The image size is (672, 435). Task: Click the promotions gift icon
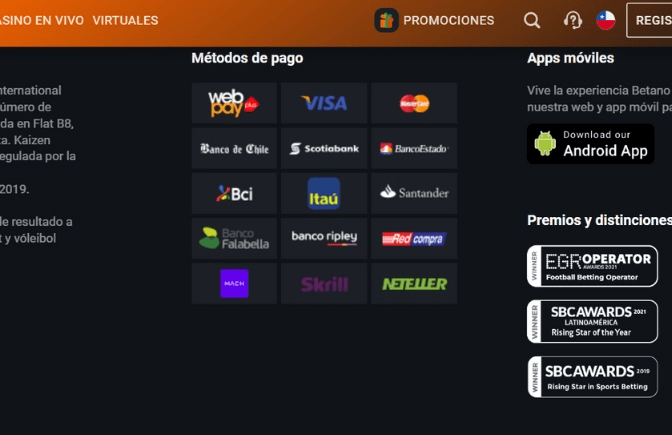pos(386,20)
